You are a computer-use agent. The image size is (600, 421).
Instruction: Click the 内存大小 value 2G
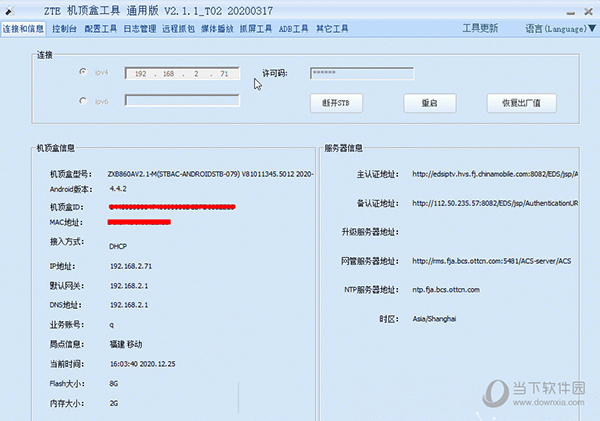tap(114, 403)
